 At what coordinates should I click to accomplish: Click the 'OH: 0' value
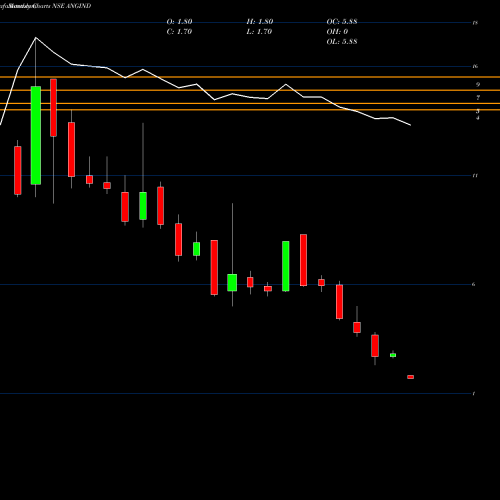coord(337,32)
